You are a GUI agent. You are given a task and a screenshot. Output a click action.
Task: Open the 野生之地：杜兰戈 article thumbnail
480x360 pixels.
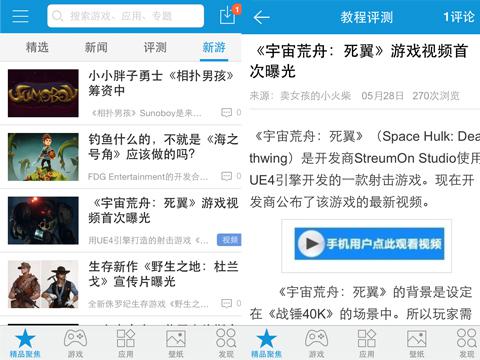coord(43,284)
